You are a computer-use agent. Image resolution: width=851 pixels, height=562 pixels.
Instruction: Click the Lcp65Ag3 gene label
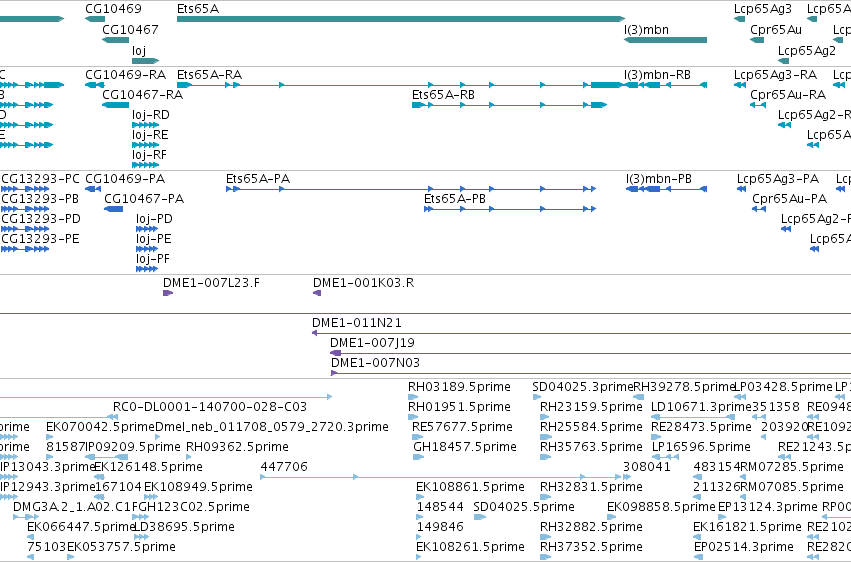(763, 9)
